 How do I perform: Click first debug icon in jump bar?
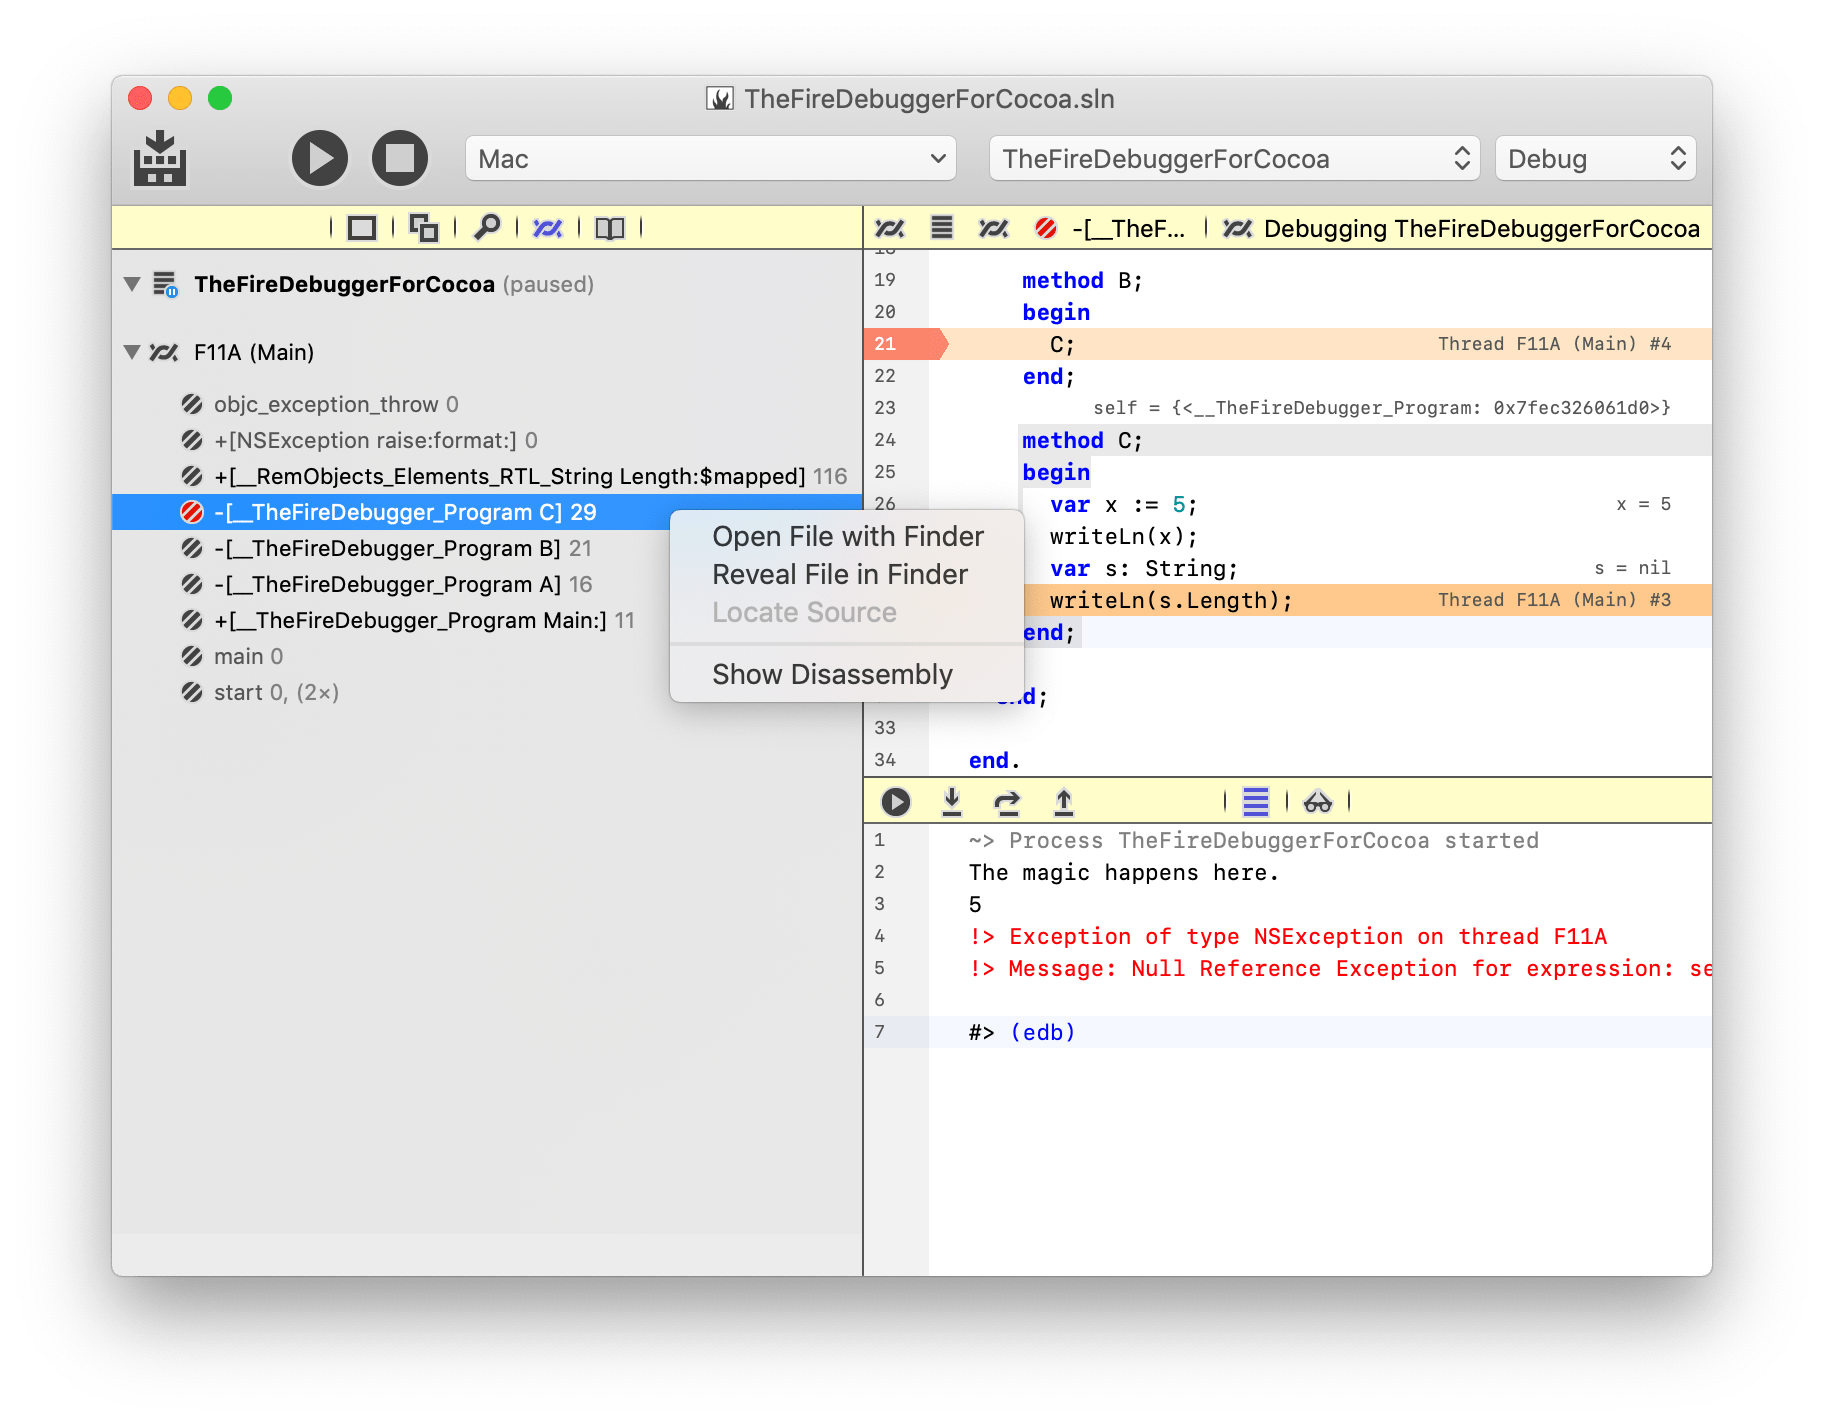[x=889, y=228]
